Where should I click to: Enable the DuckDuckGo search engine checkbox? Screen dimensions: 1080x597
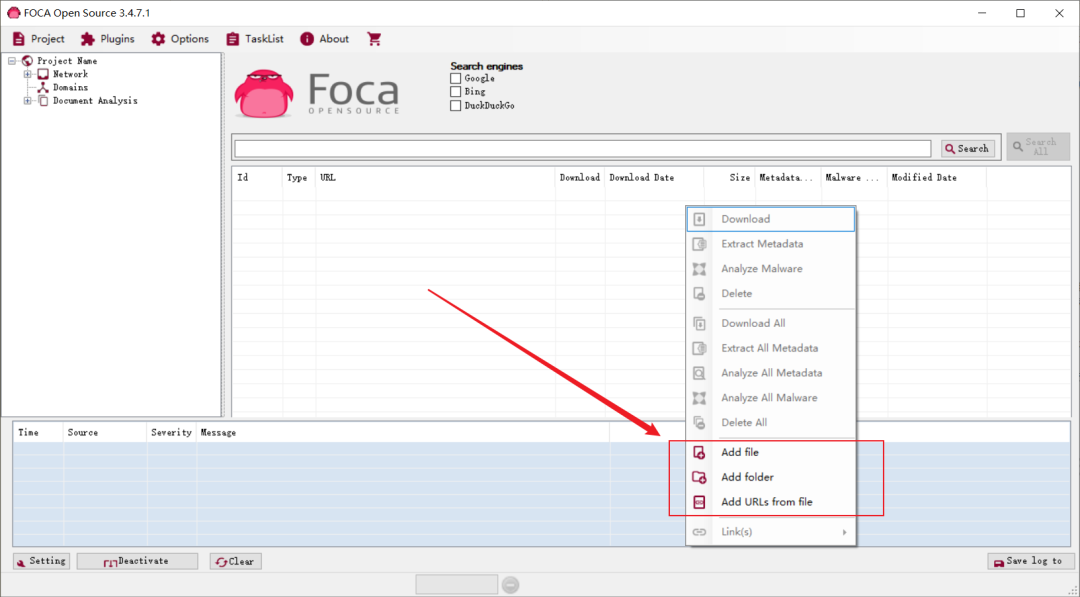455,105
